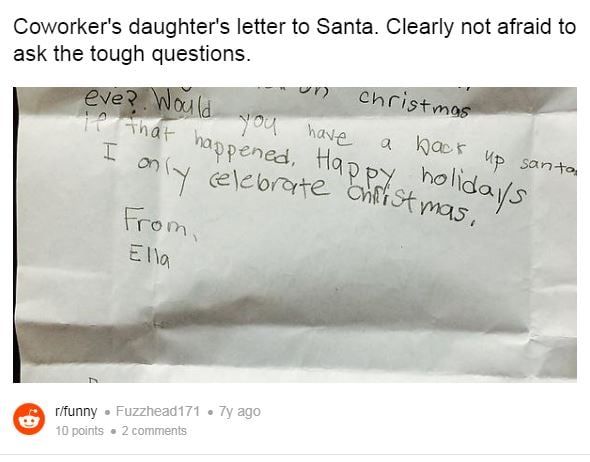Click the 7y ago timestamp

[239, 411]
